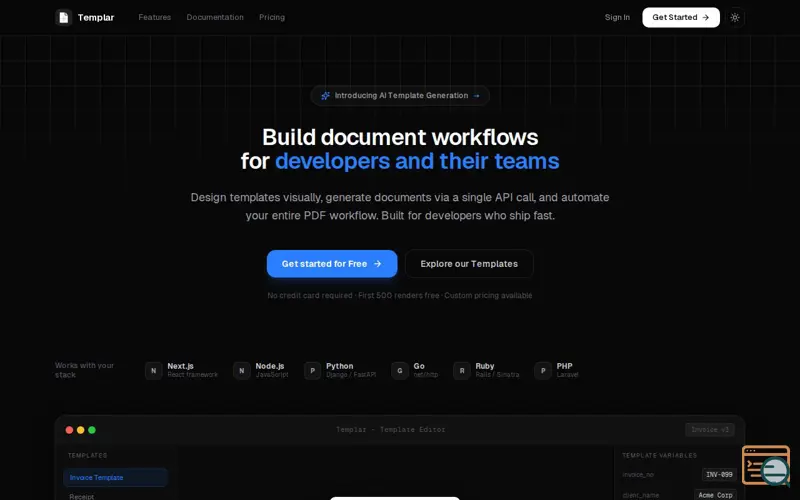
Task: Click the Invoice v3 badge
Action: pyautogui.click(x=710, y=430)
